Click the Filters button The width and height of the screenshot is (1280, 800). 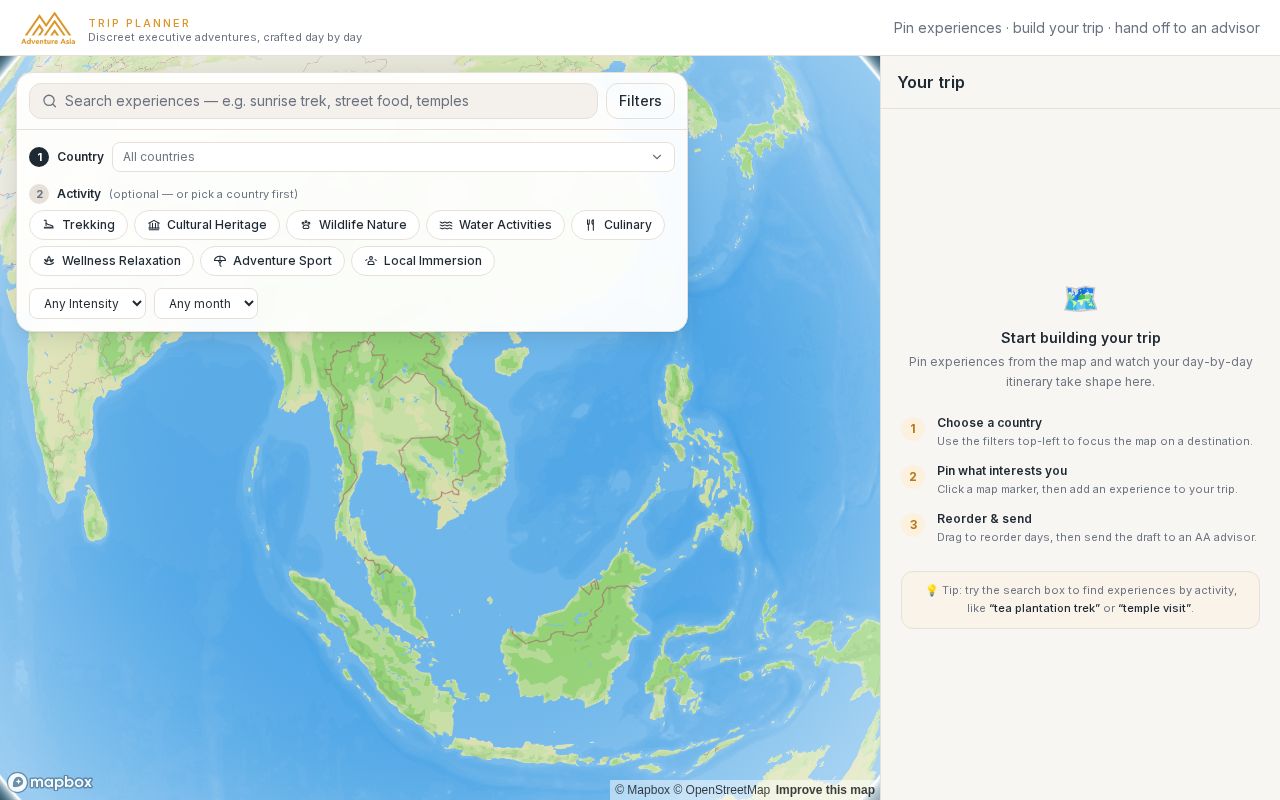(x=640, y=101)
